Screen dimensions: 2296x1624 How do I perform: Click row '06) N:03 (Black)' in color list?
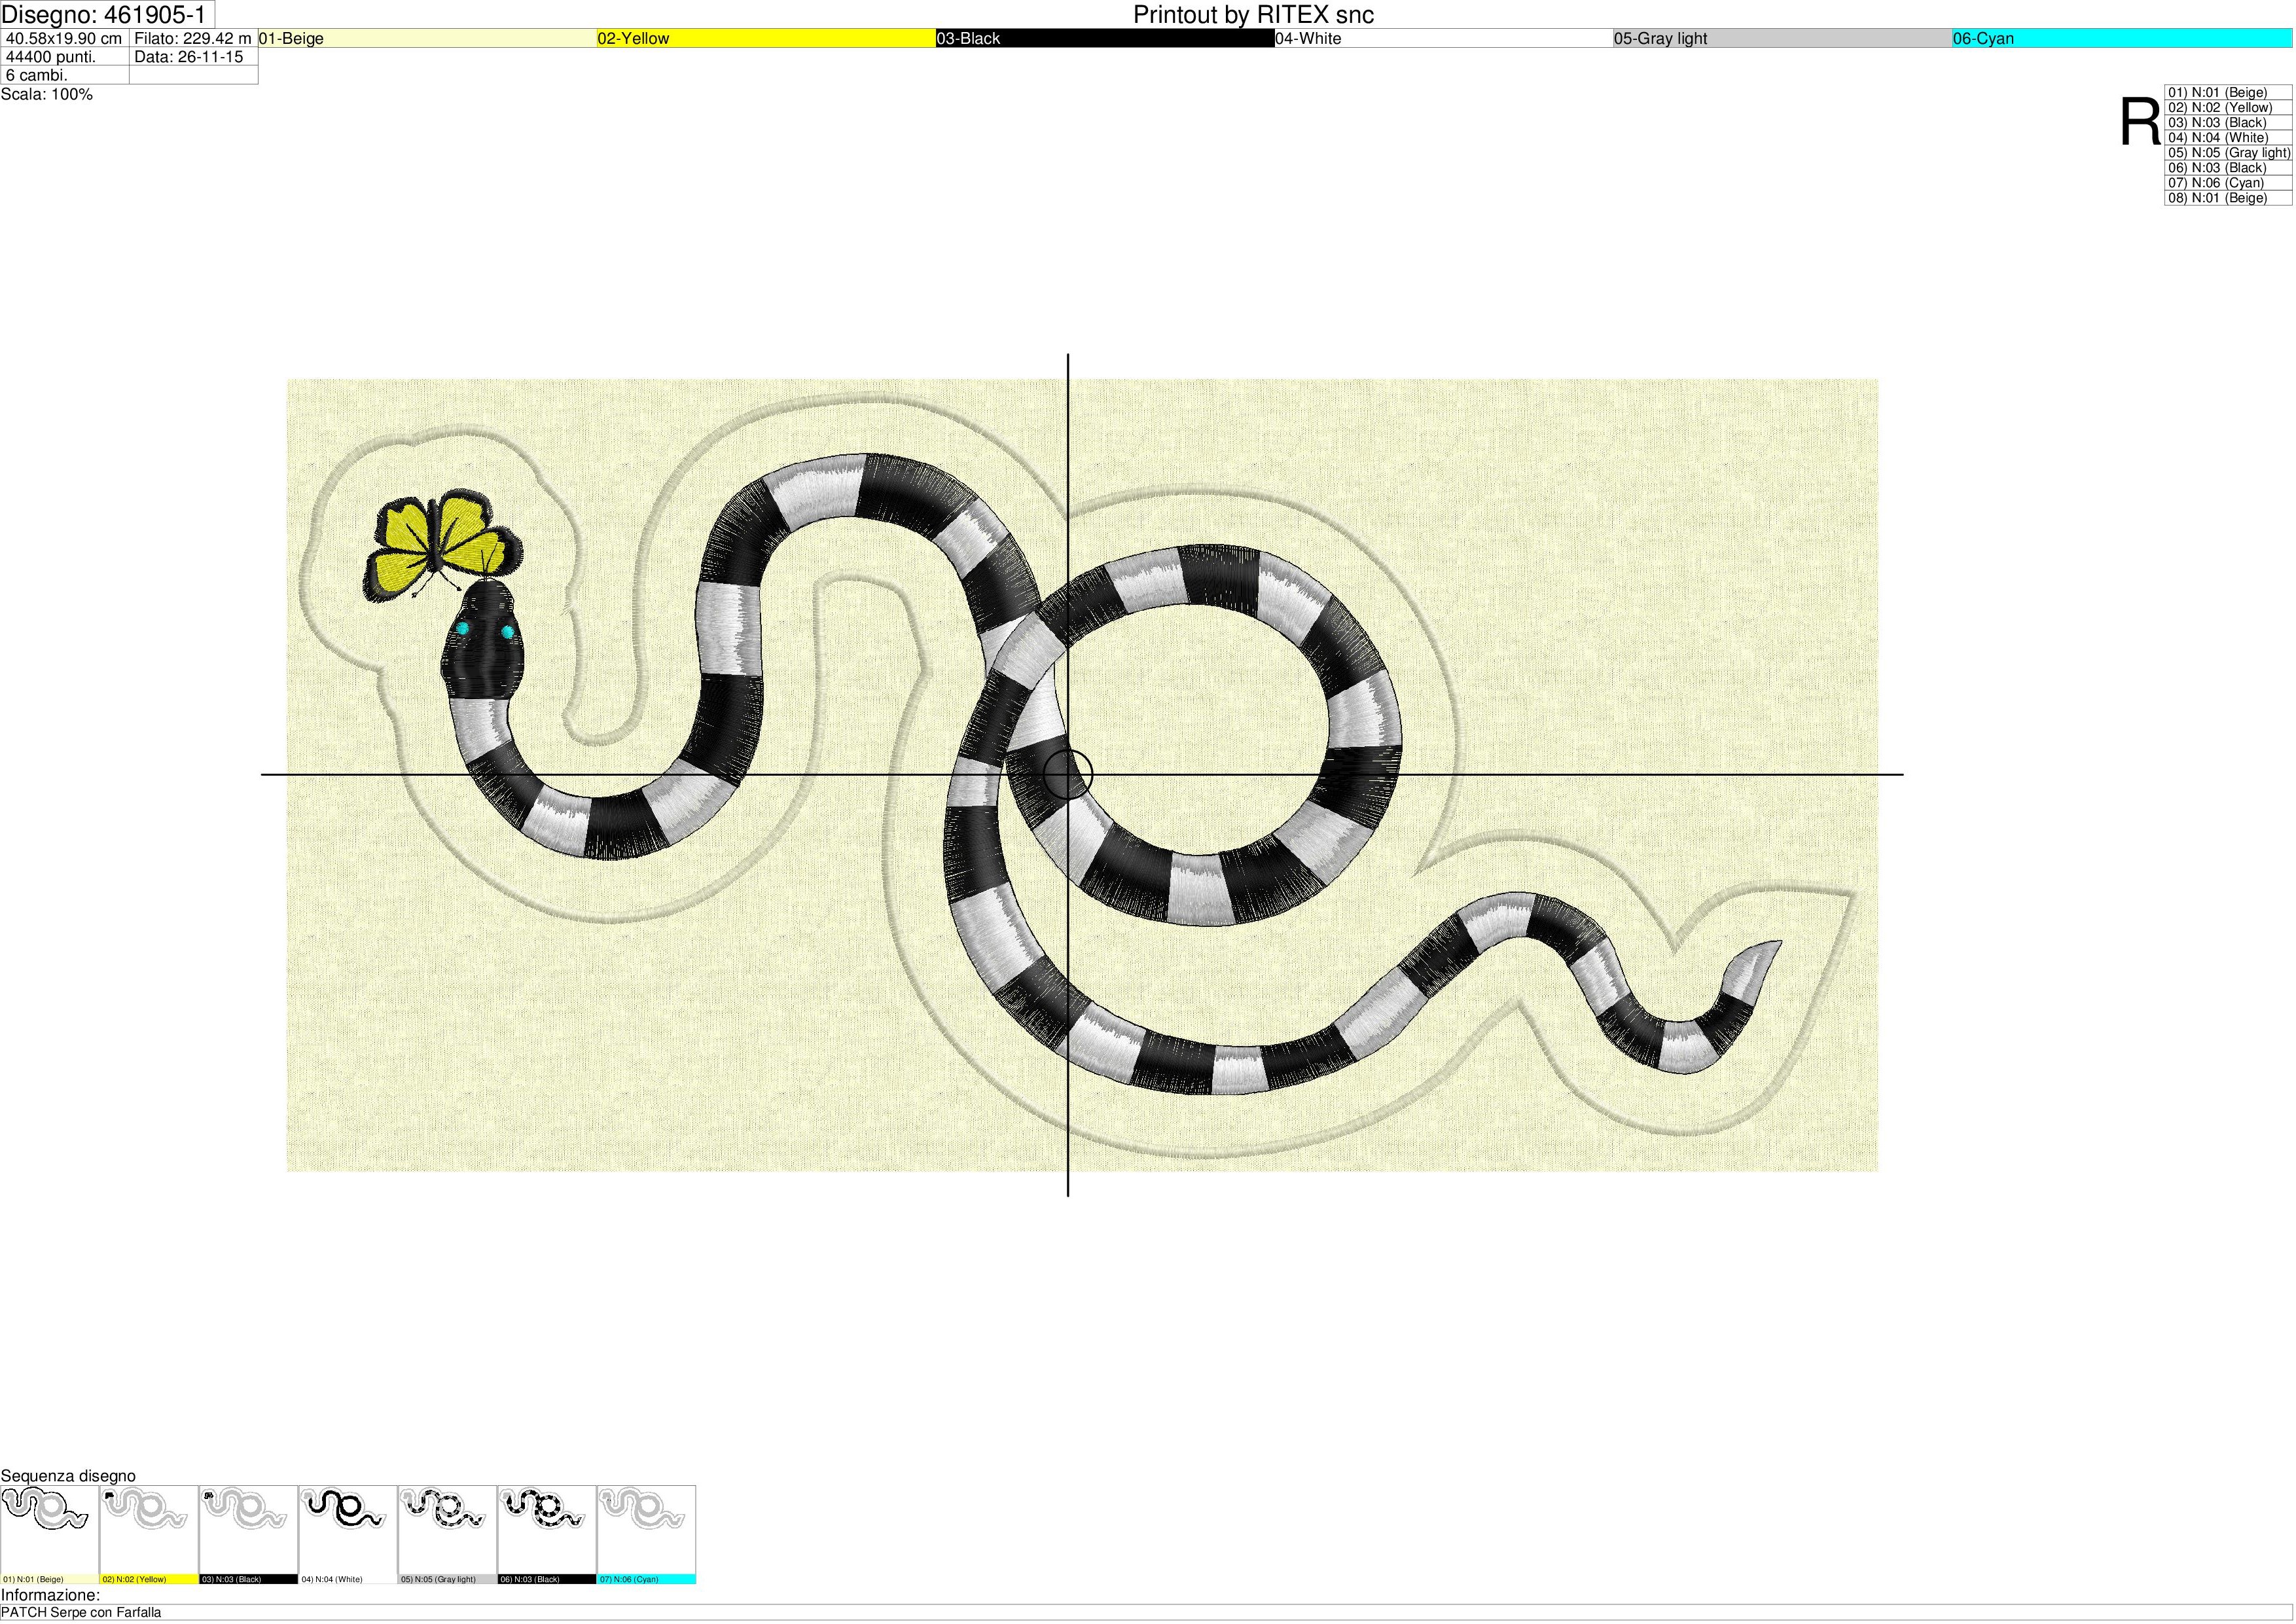(x=2229, y=167)
